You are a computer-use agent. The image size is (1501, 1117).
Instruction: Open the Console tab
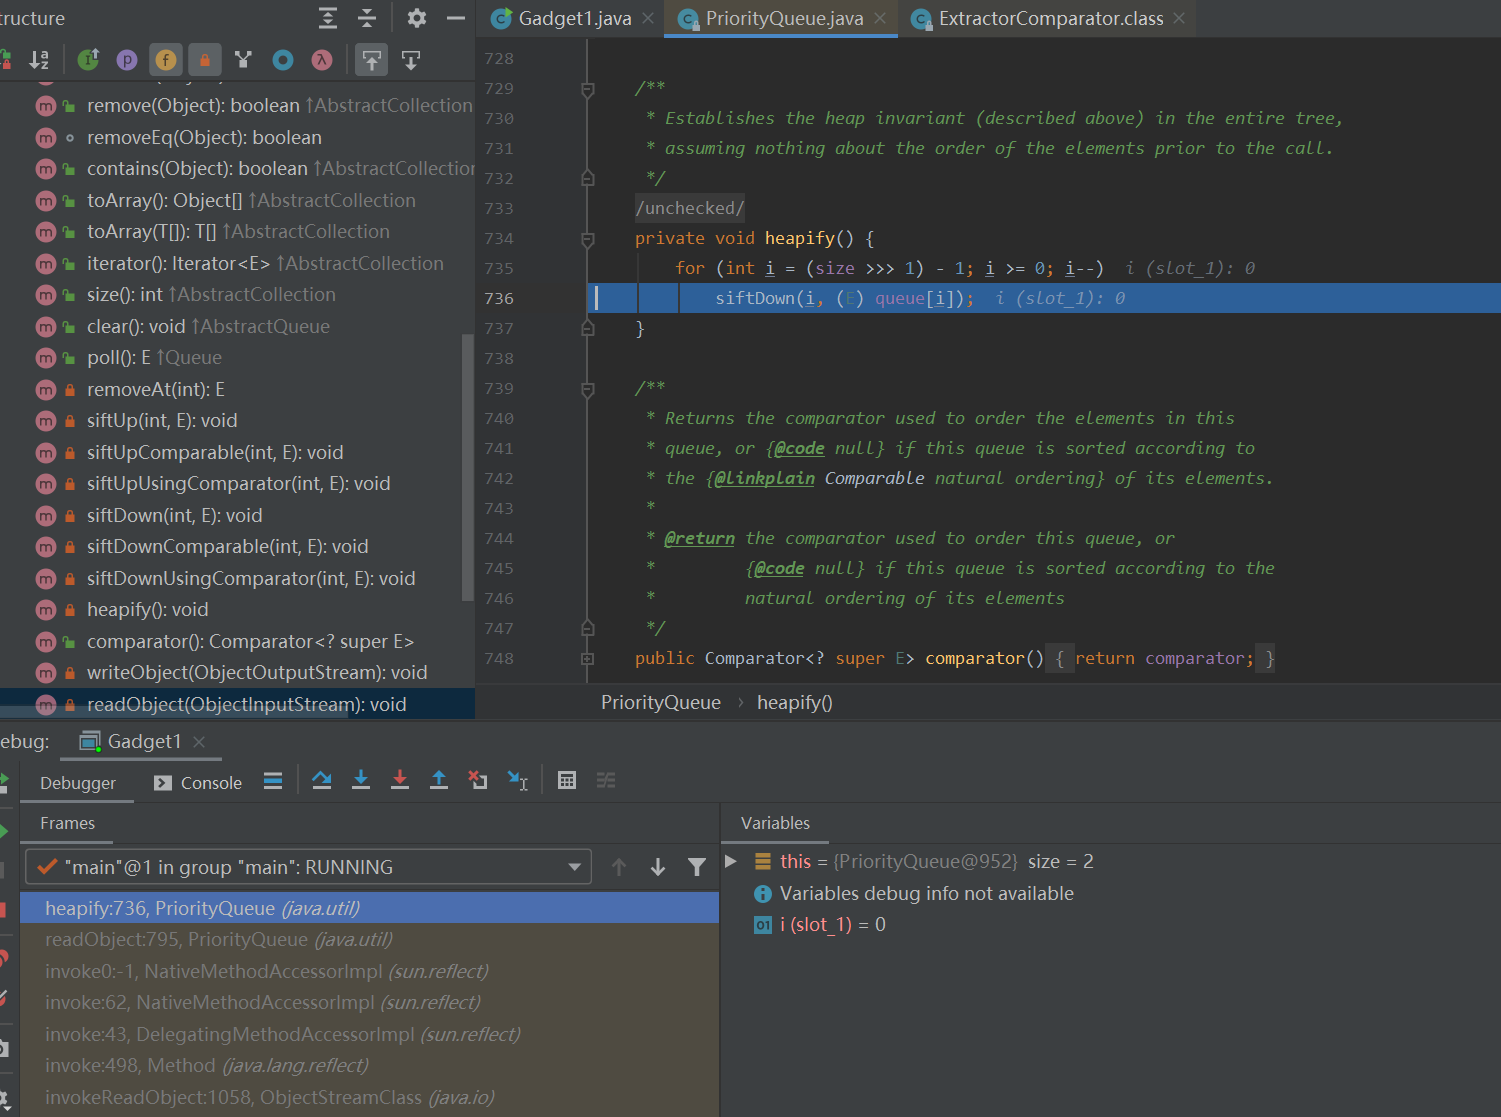tap(198, 783)
